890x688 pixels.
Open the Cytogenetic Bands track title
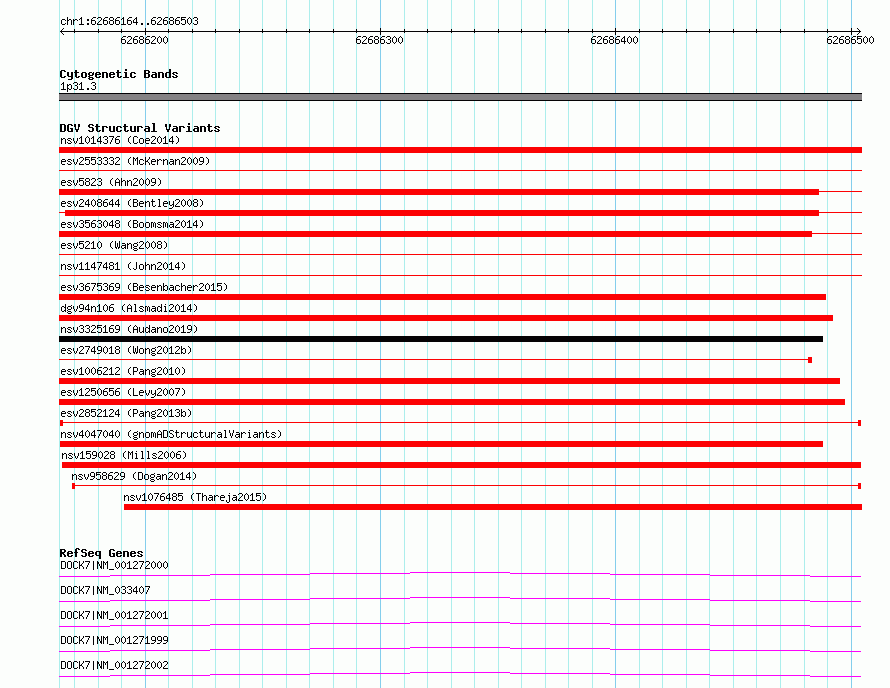tap(119, 74)
